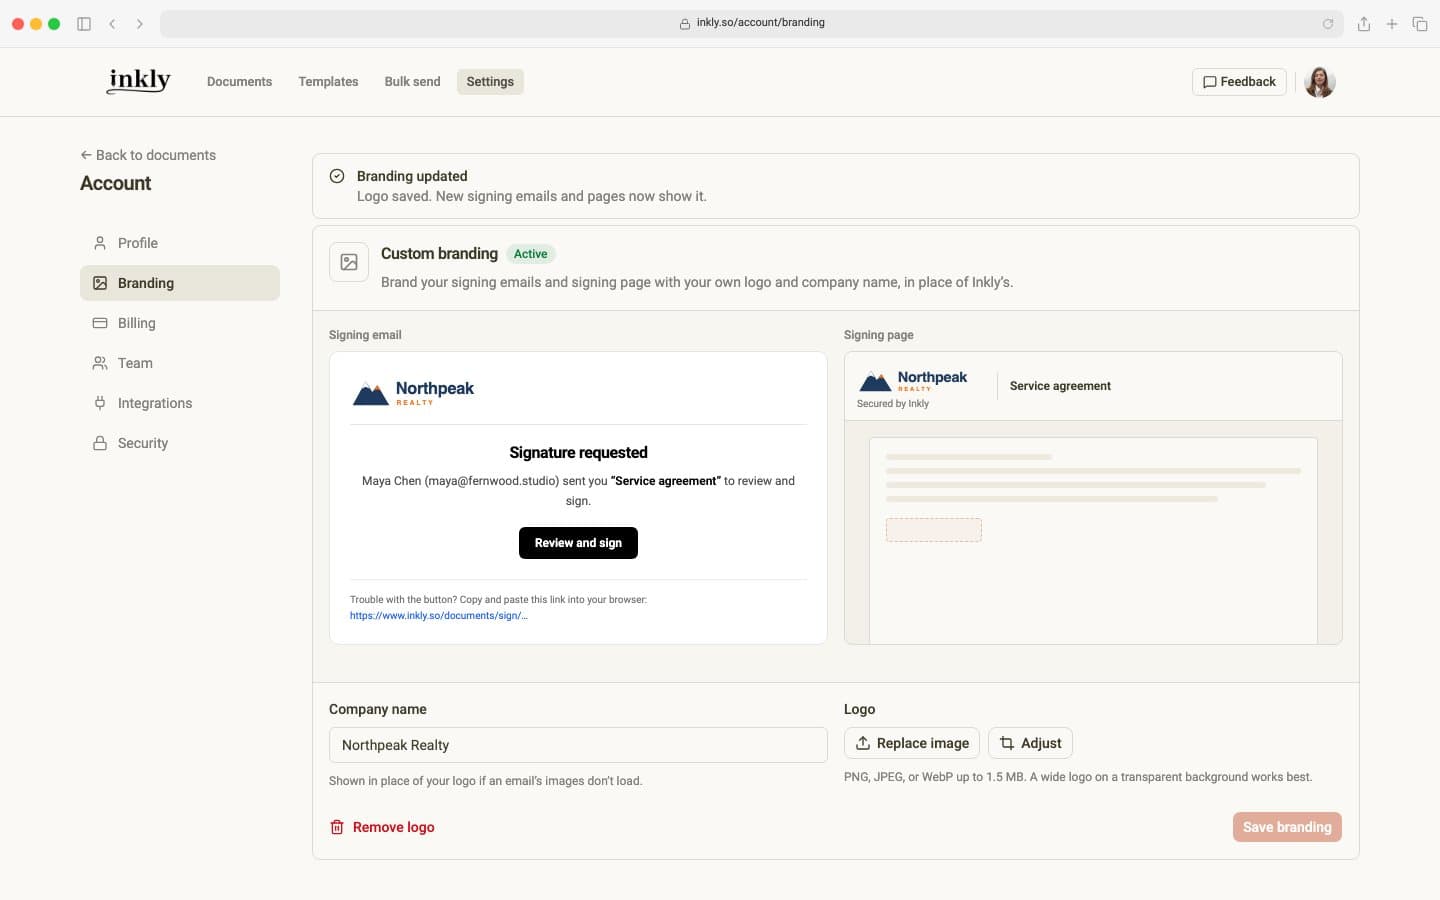Open the Integrations section
The height and width of the screenshot is (900, 1440).
tap(180, 403)
